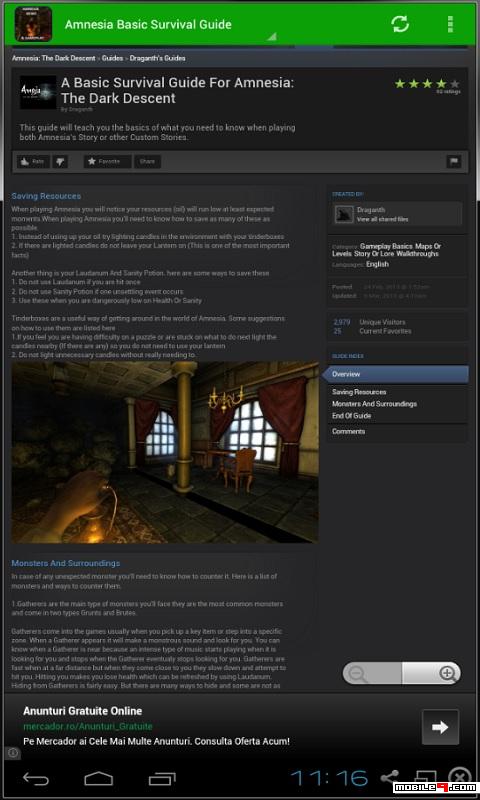Click the 2,979 Unique Visitors count
The height and width of the screenshot is (800, 480).
(369, 322)
